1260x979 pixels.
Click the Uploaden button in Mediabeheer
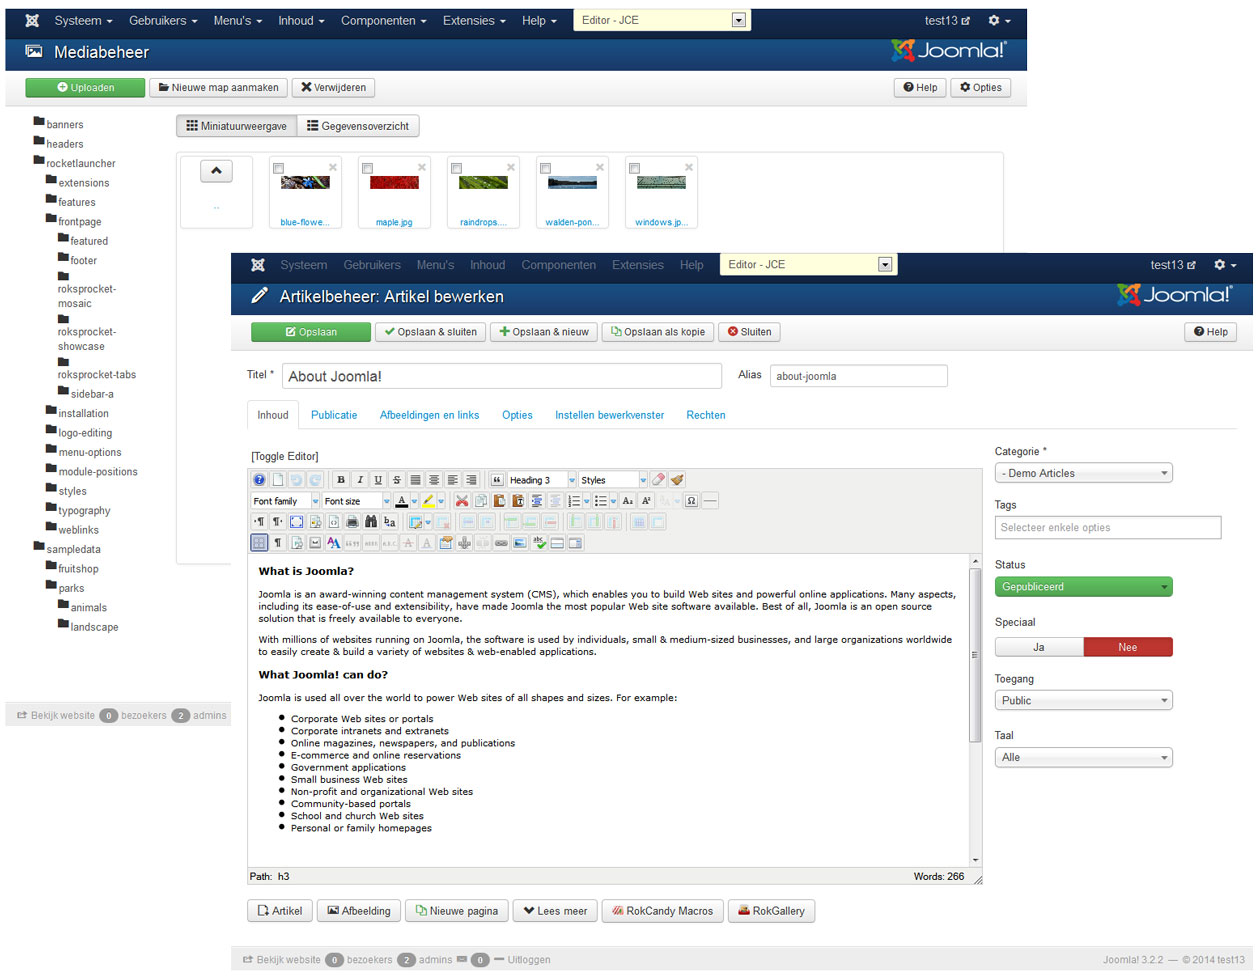(x=85, y=88)
